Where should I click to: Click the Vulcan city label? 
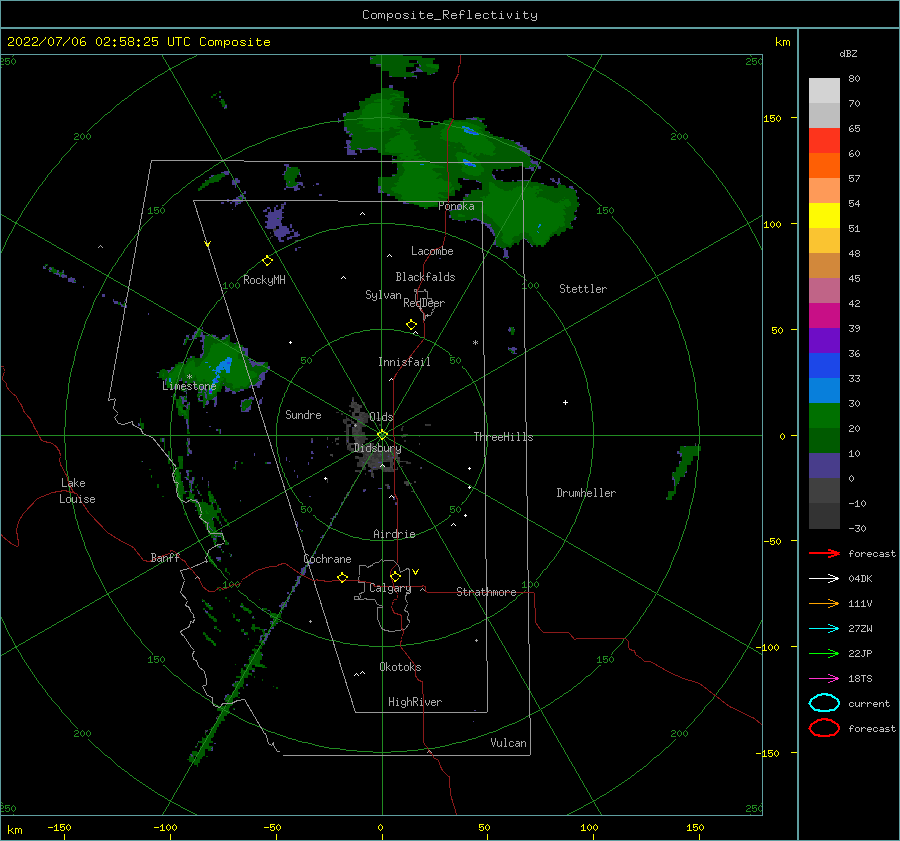[509, 743]
